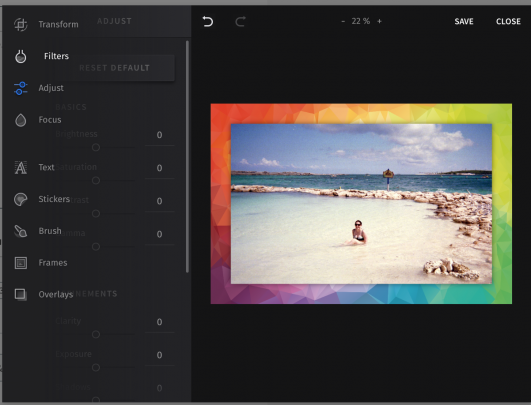Image resolution: width=531 pixels, height=405 pixels.
Task: Open the Frames icon
Action: coord(21,263)
